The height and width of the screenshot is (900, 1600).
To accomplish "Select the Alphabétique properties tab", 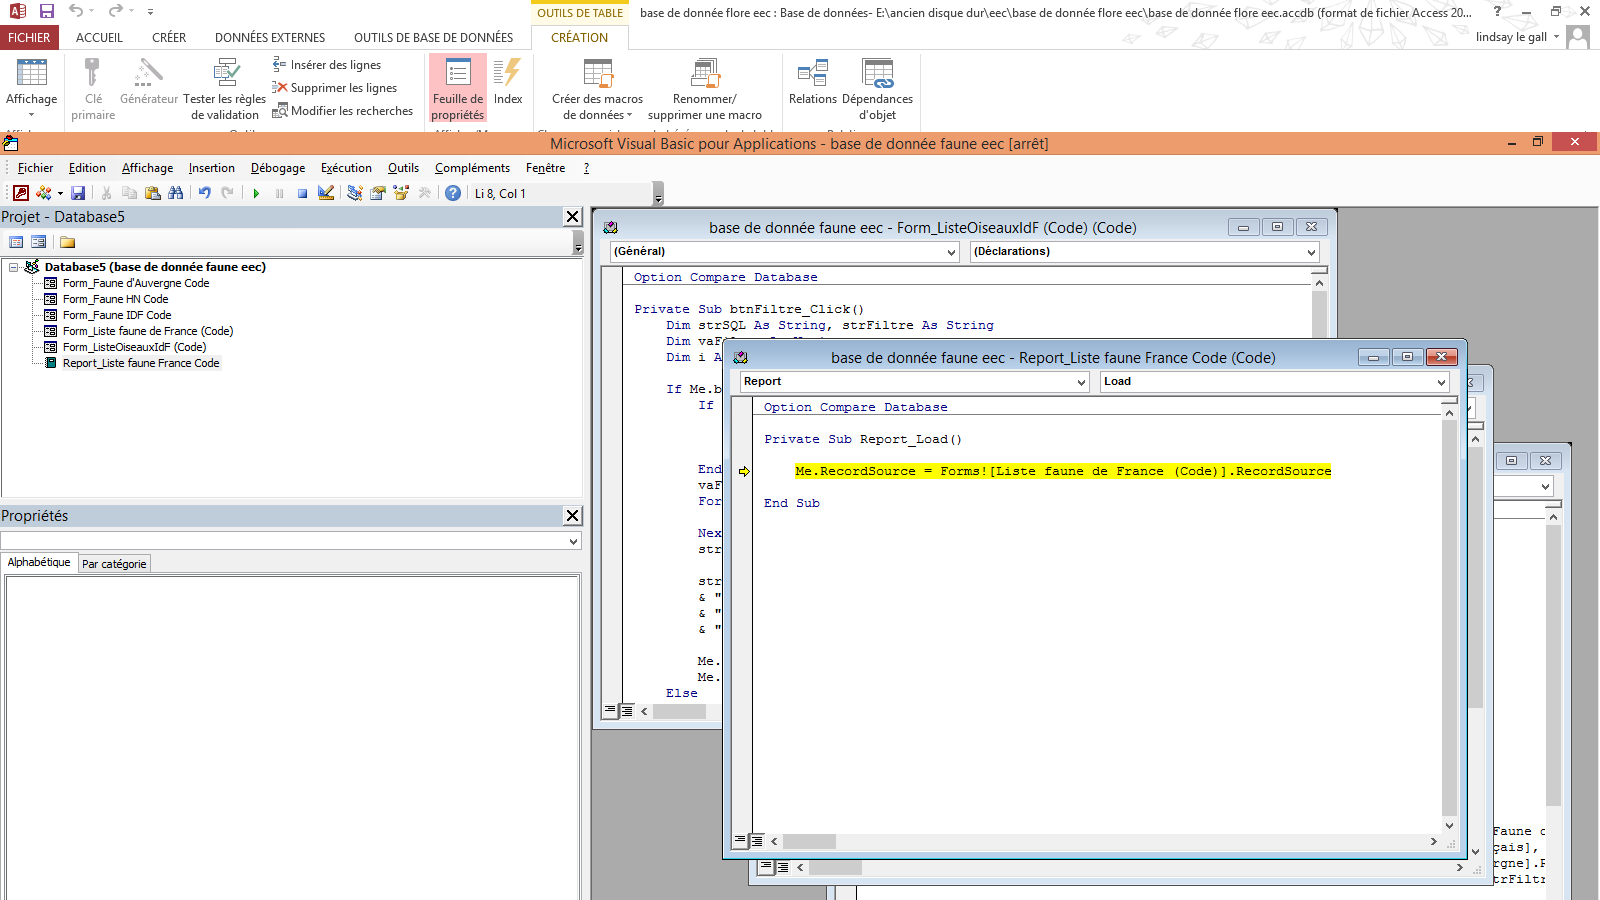I will (39, 562).
